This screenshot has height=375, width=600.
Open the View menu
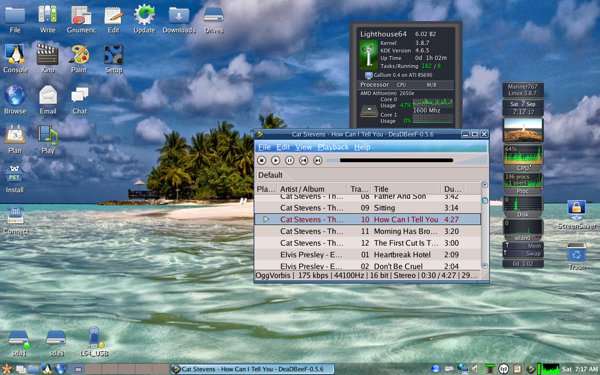coord(304,147)
